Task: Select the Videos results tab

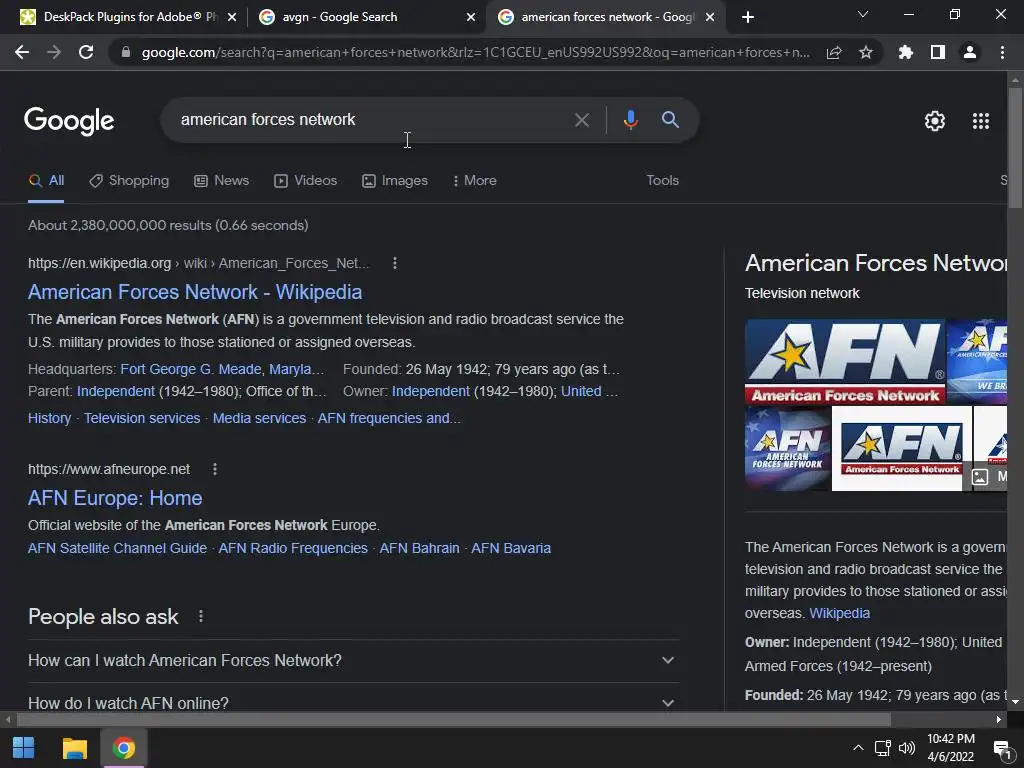Action: [x=306, y=181]
